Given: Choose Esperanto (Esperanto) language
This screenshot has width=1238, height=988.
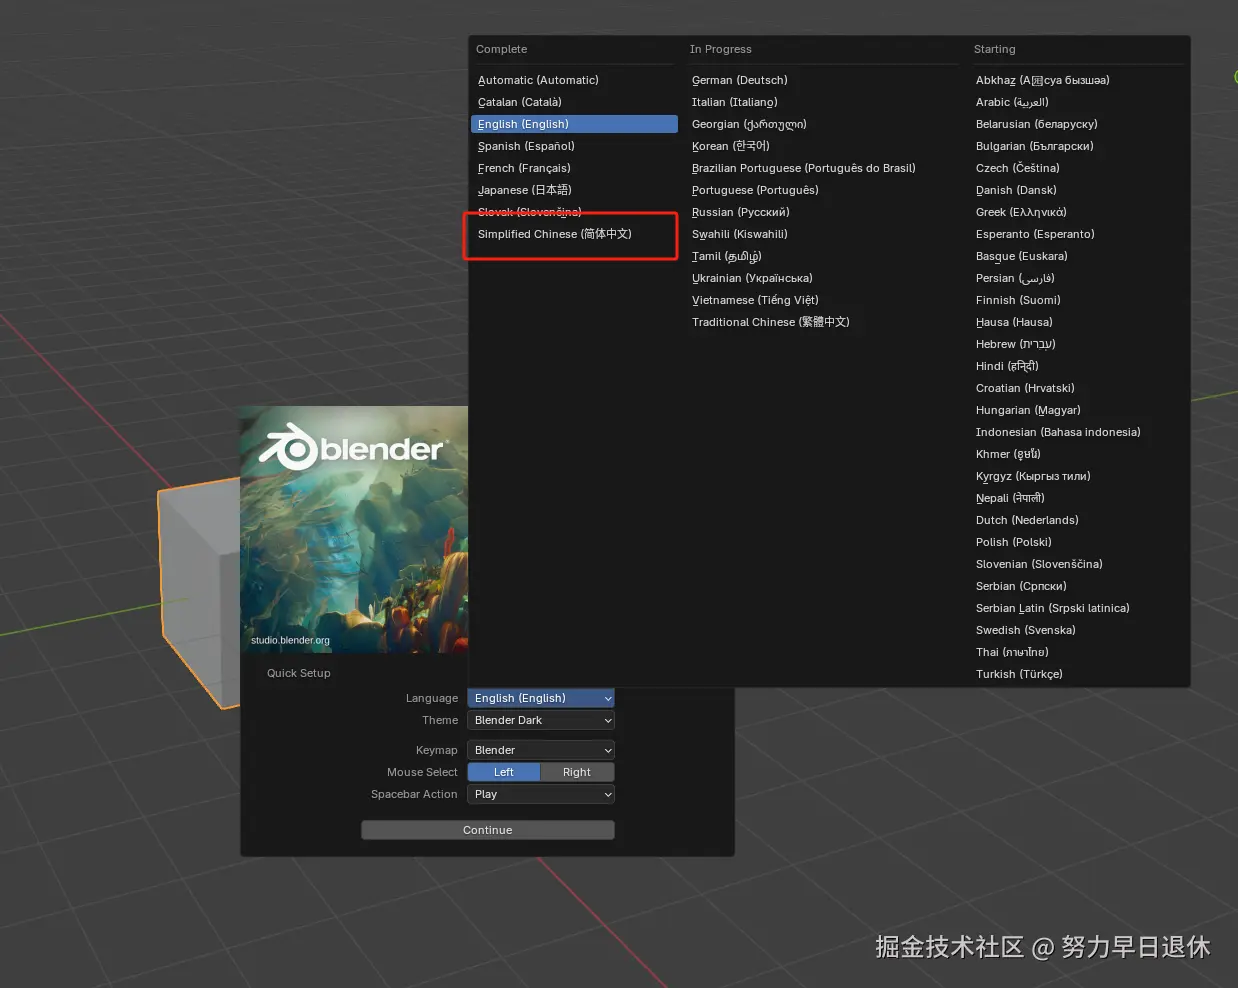Looking at the screenshot, I should tap(1078, 234).
